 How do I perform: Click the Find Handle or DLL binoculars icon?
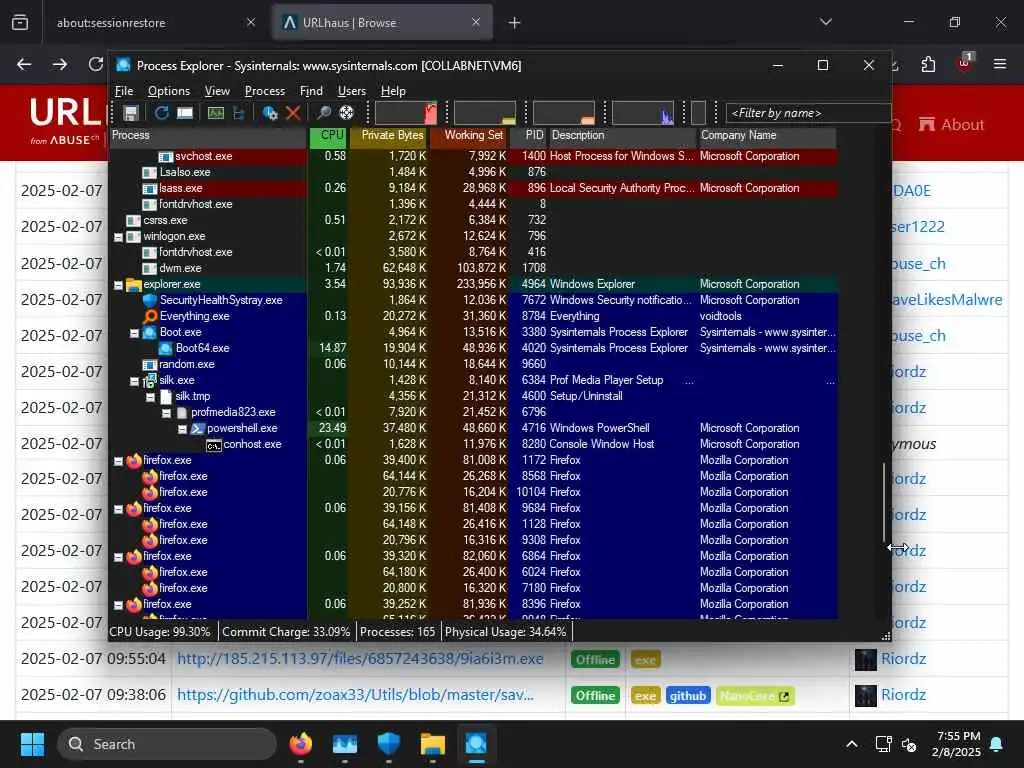tap(323, 113)
